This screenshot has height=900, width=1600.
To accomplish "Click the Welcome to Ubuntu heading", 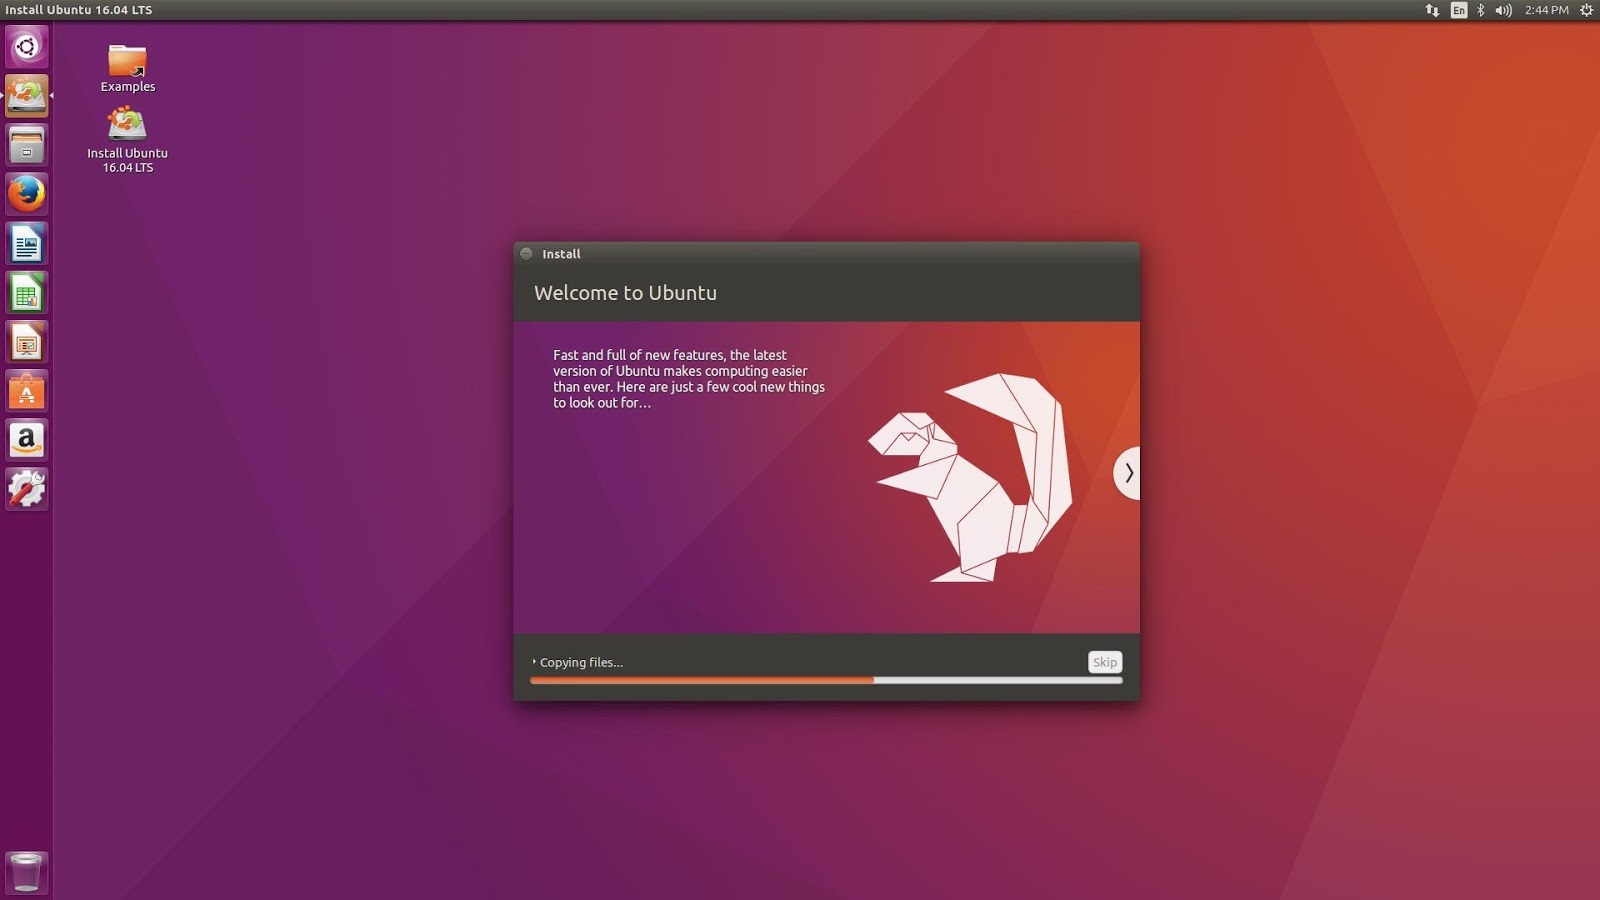I will [x=625, y=293].
